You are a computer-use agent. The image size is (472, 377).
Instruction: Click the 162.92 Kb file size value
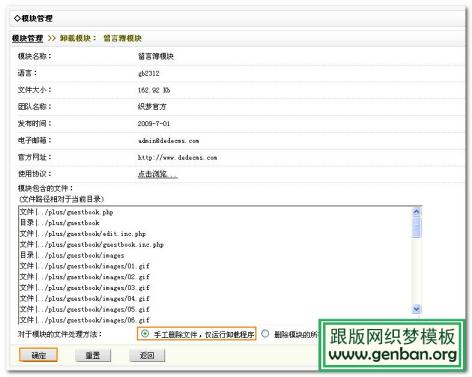coord(154,90)
